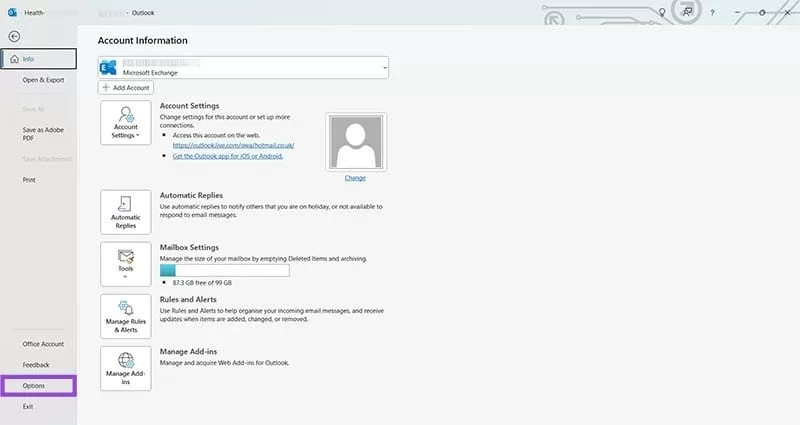Open the Automatic Replies icon button
The height and width of the screenshot is (425, 800).
tap(126, 212)
